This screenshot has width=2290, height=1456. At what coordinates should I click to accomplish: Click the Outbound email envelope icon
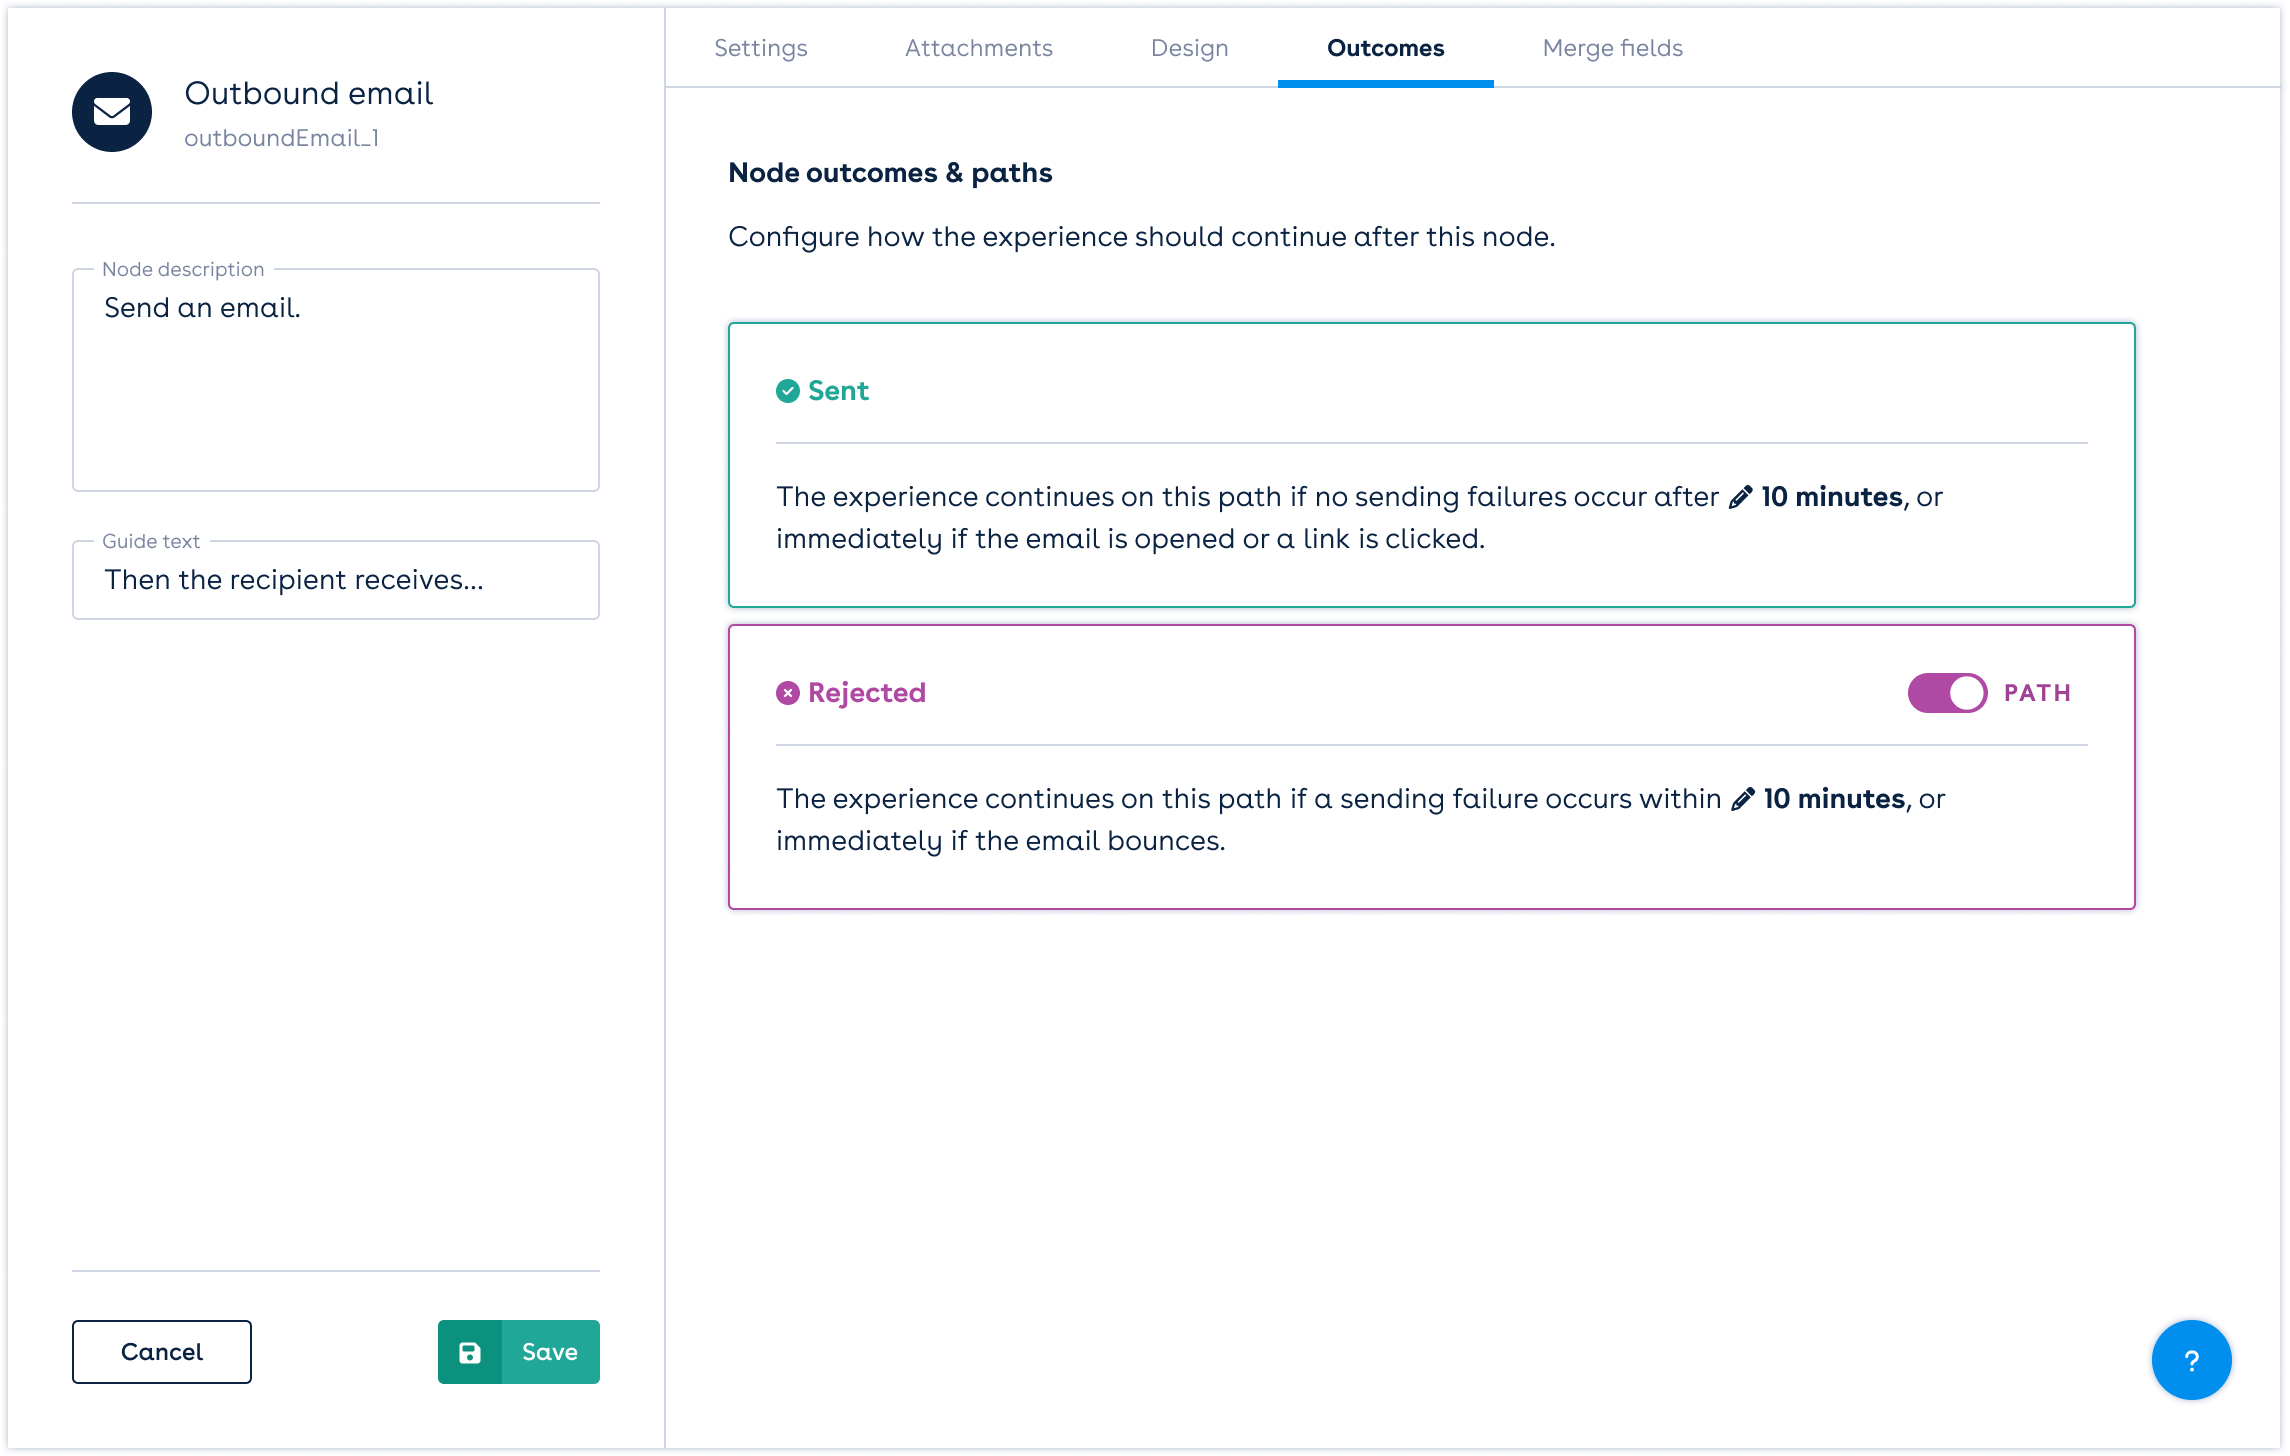pos(112,112)
